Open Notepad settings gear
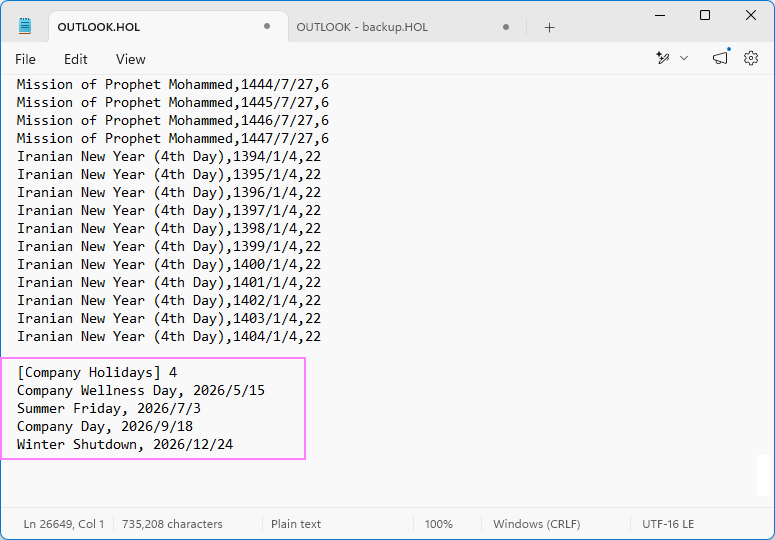Image resolution: width=775 pixels, height=540 pixels. [x=751, y=58]
